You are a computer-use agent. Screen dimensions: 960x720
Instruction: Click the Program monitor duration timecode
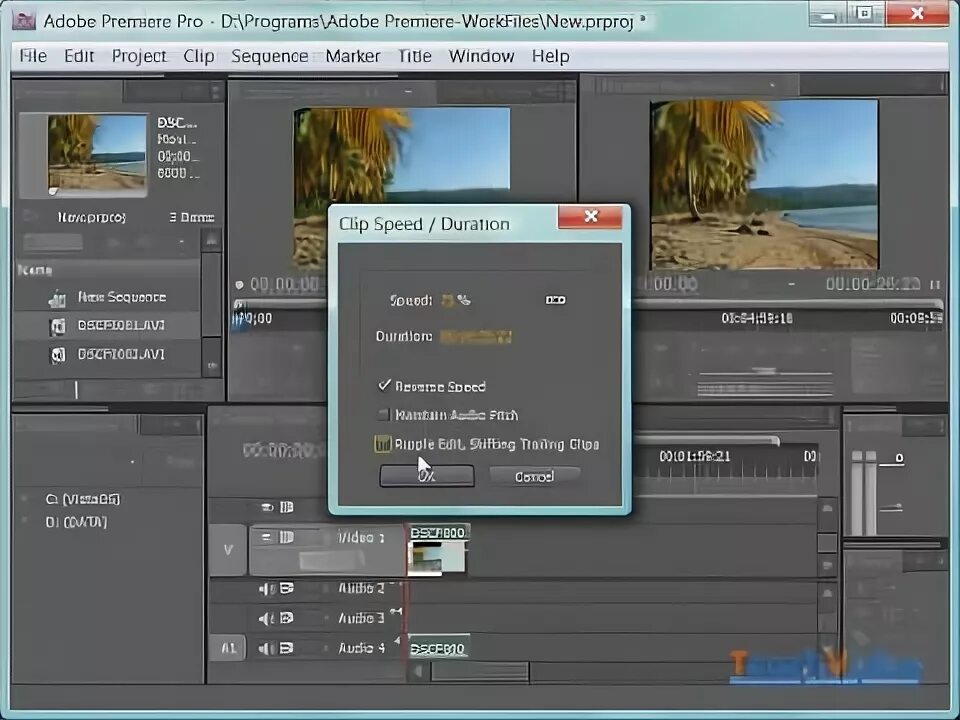tap(873, 283)
